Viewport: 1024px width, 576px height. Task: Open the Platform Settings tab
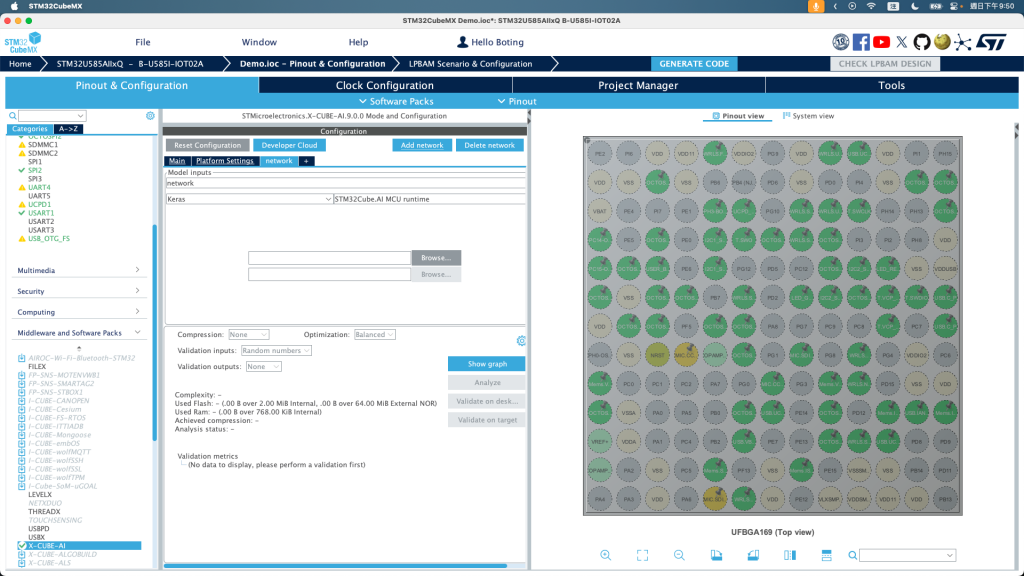(x=225, y=161)
